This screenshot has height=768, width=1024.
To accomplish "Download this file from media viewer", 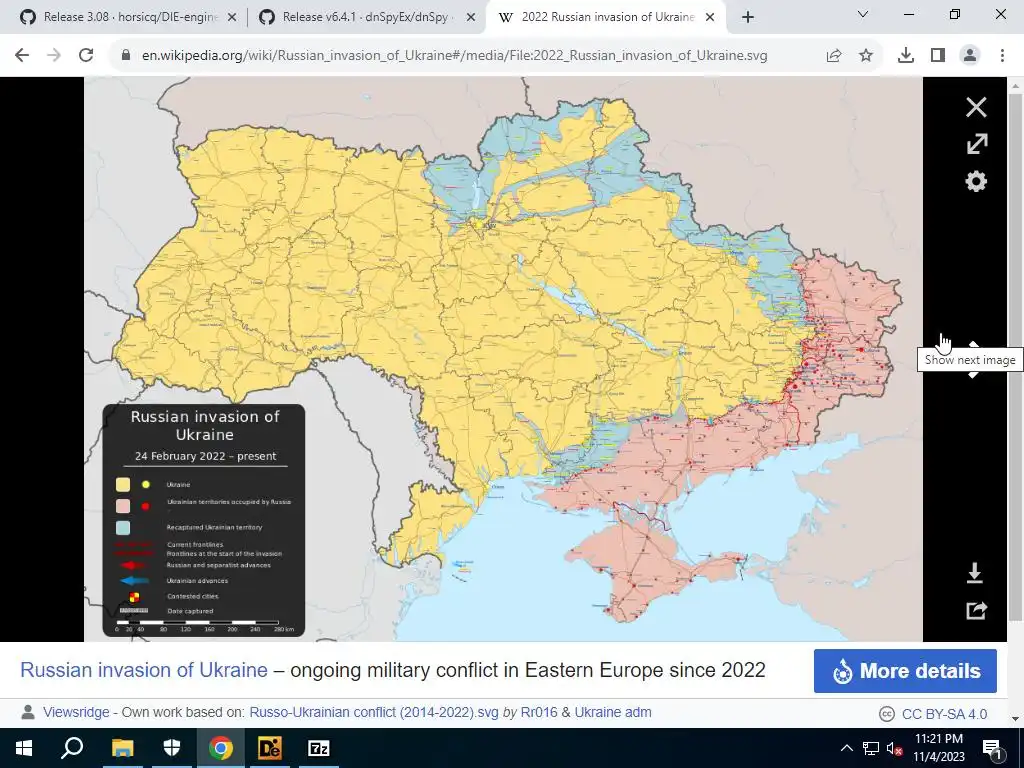I will pyautogui.click(x=974, y=573).
